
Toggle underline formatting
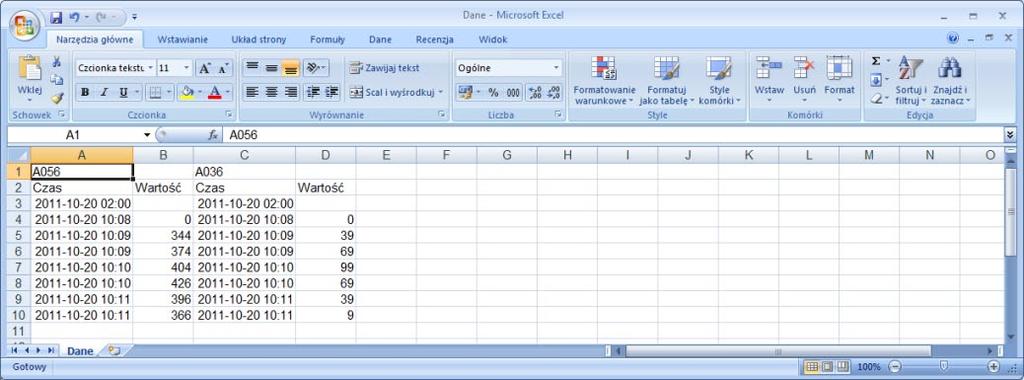pos(123,93)
